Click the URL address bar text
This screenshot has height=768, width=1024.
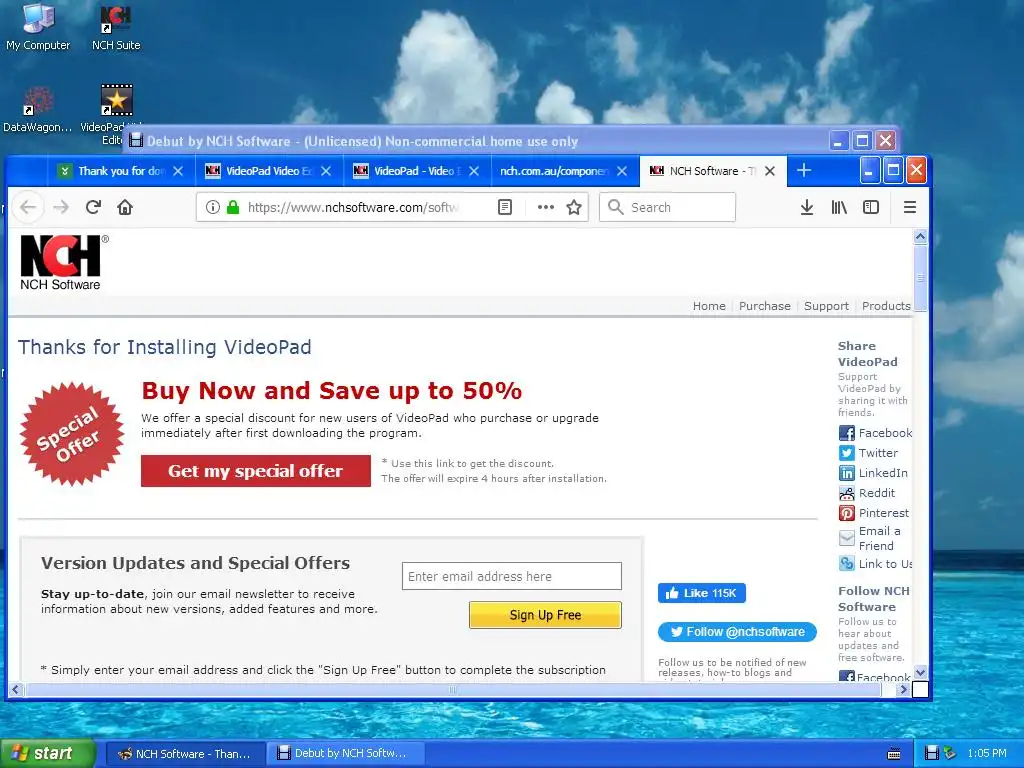[x=353, y=207]
